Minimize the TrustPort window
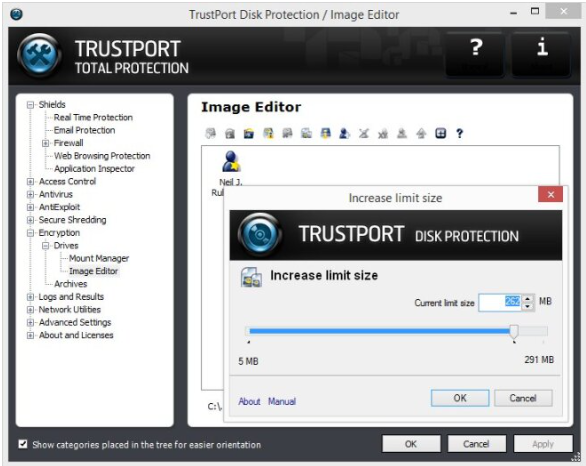 pyautogui.click(x=514, y=13)
